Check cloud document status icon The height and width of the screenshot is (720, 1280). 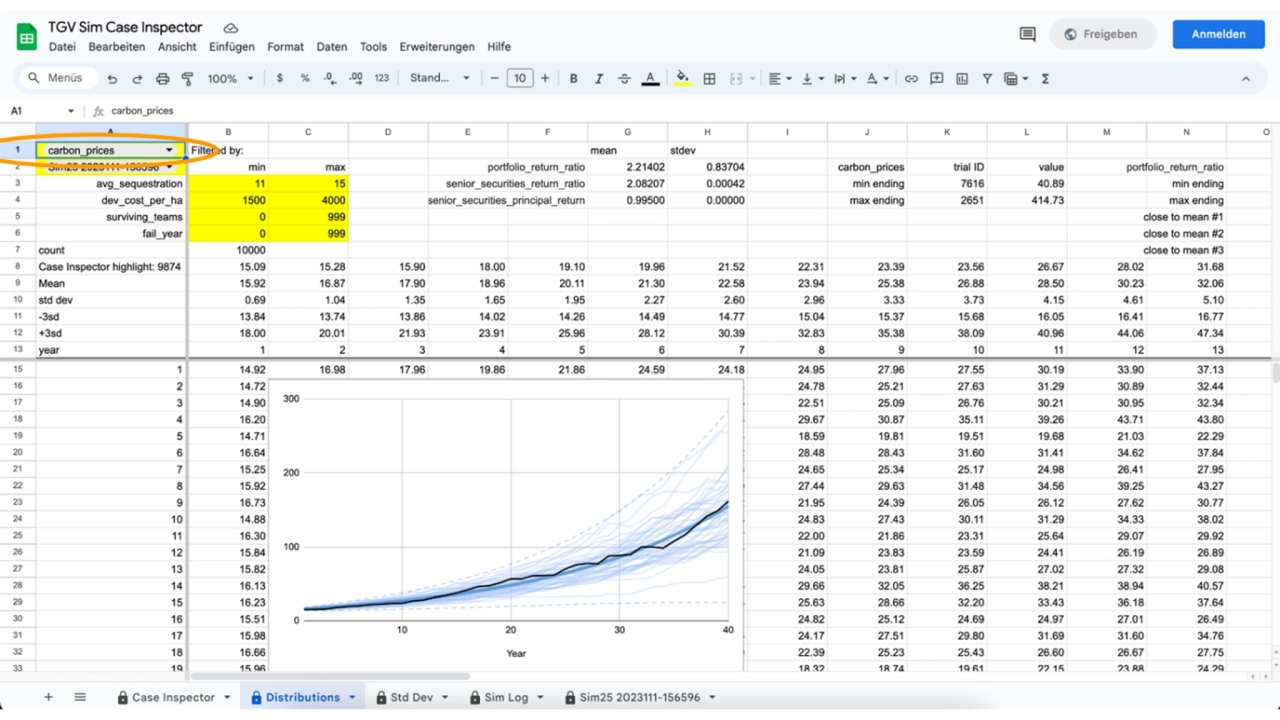(231, 28)
